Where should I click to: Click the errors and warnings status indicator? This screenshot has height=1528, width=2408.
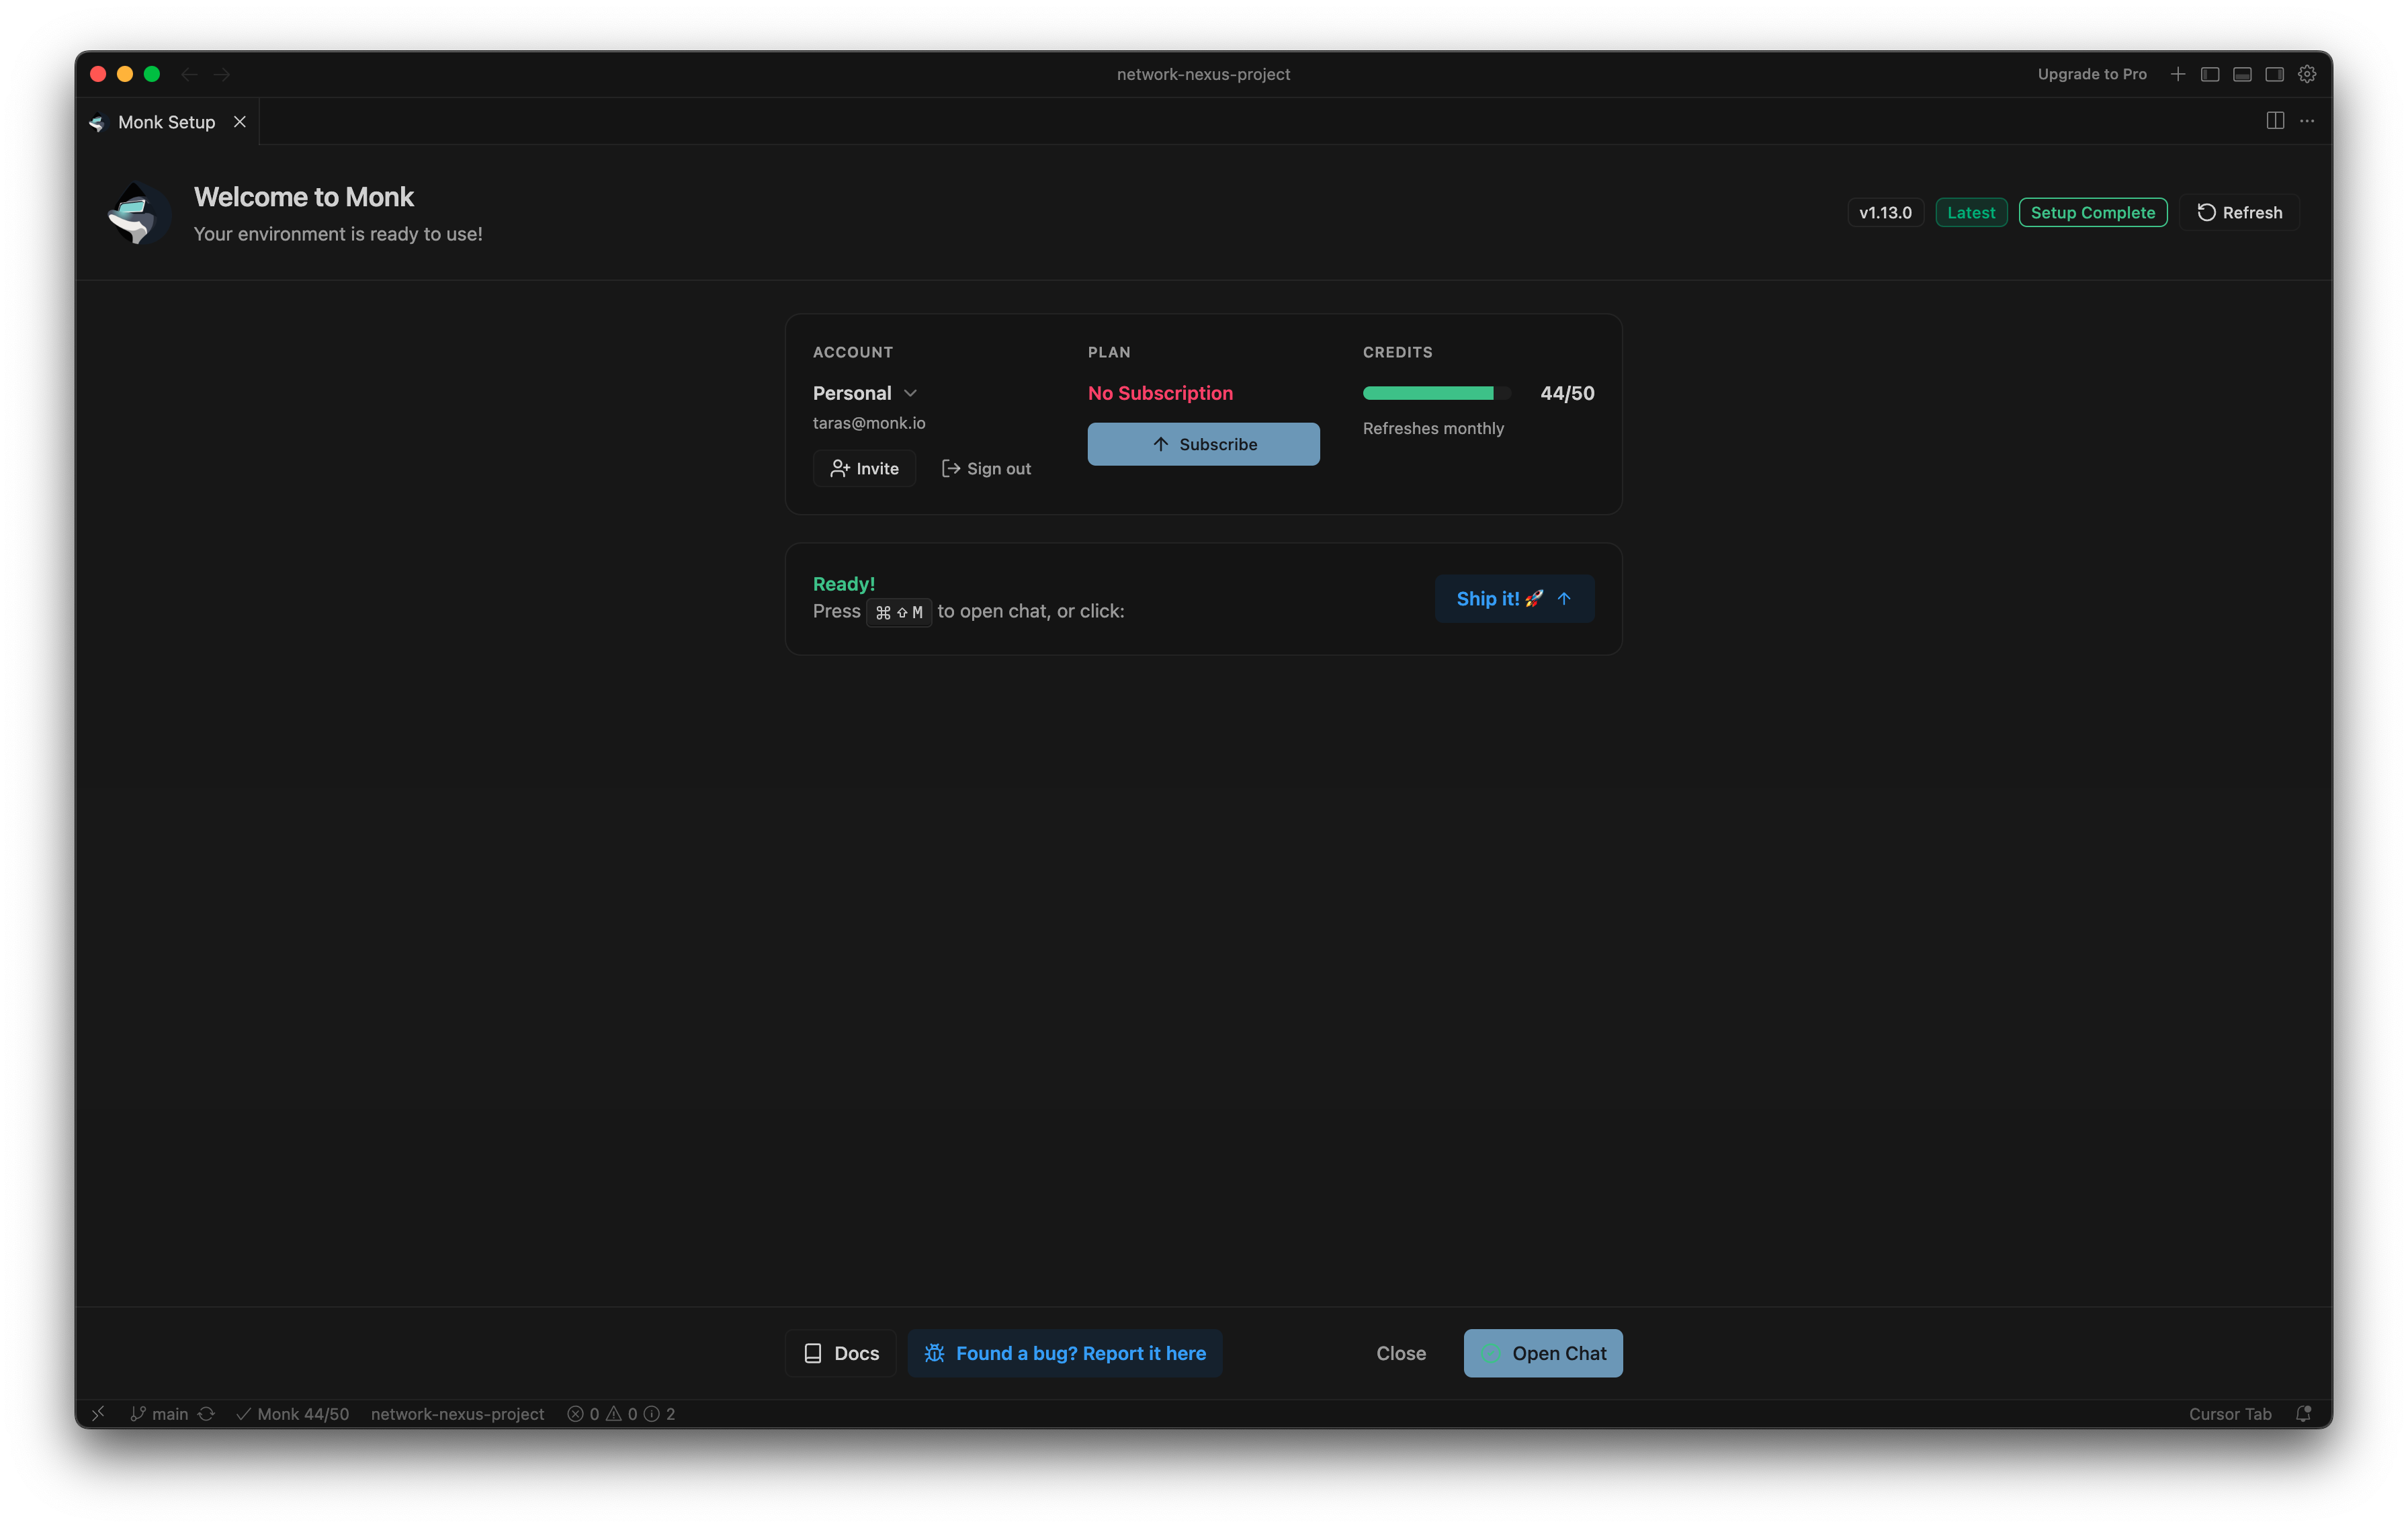(x=621, y=1413)
